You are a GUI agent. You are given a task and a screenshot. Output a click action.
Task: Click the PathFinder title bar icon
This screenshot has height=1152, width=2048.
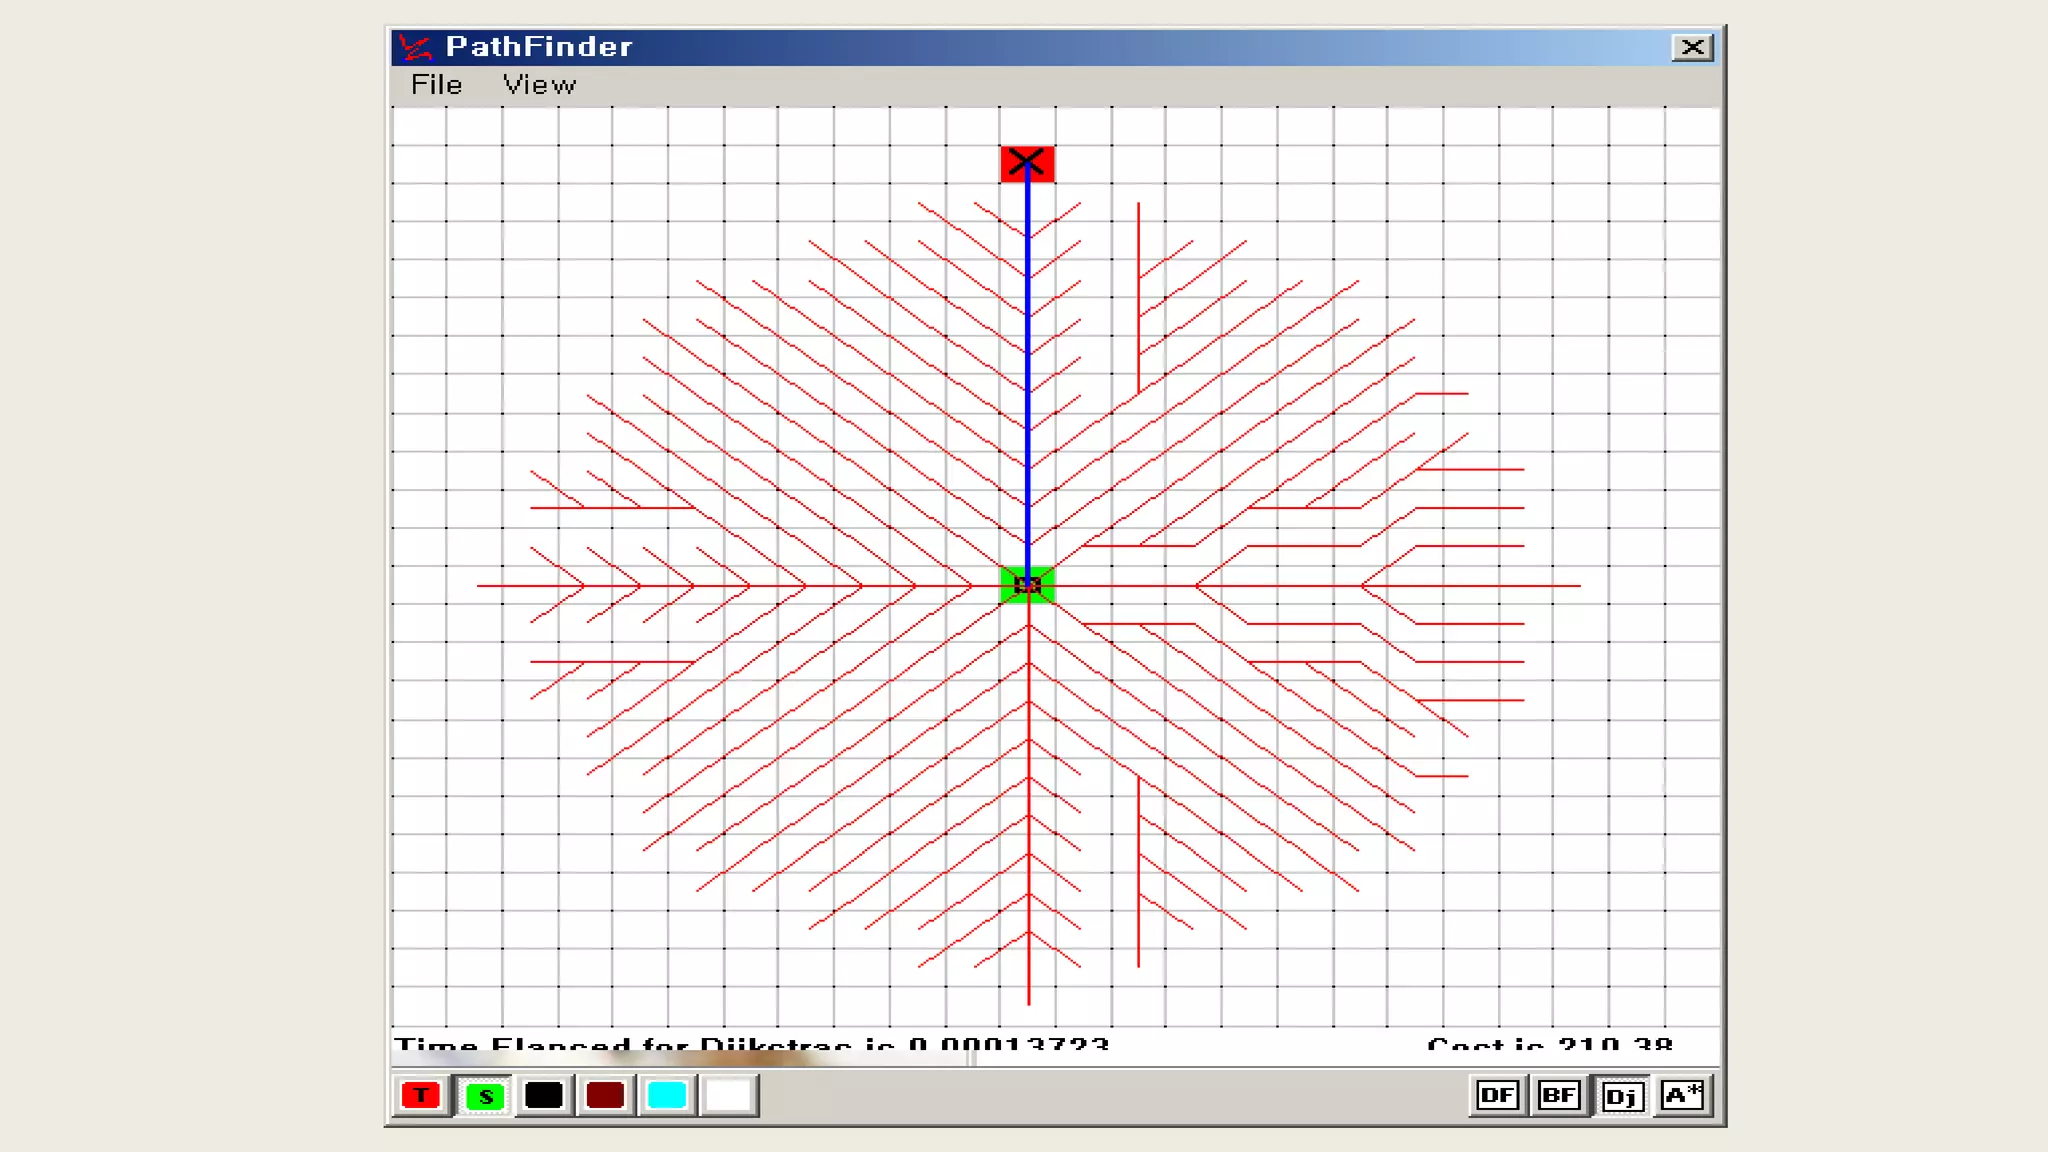tap(414, 47)
